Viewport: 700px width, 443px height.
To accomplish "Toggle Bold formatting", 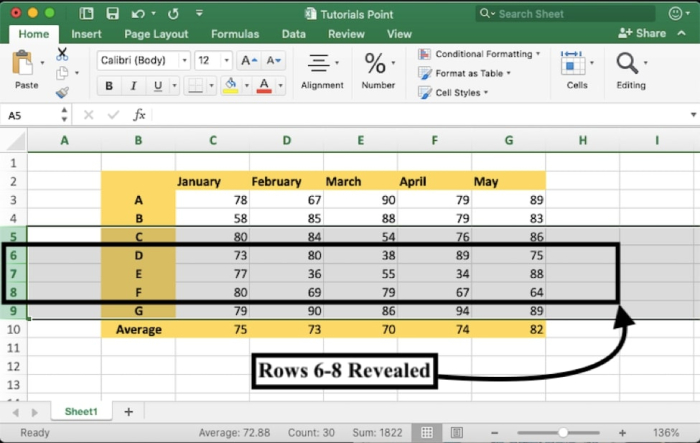I will [x=107, y=85].
